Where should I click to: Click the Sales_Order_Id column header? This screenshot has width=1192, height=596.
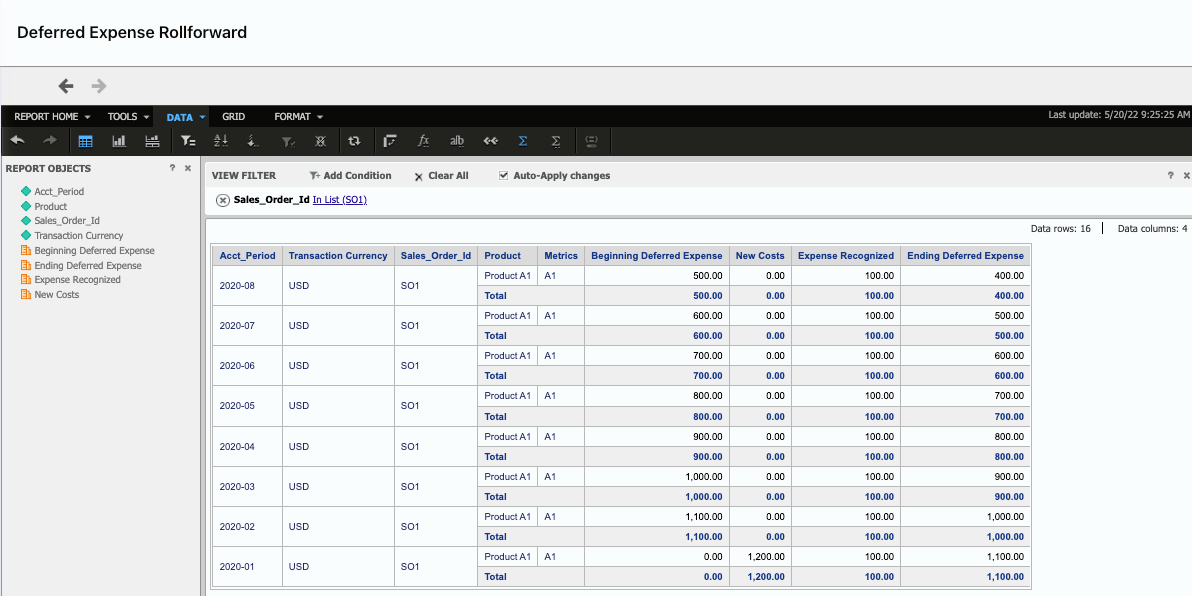pos(436,255)
